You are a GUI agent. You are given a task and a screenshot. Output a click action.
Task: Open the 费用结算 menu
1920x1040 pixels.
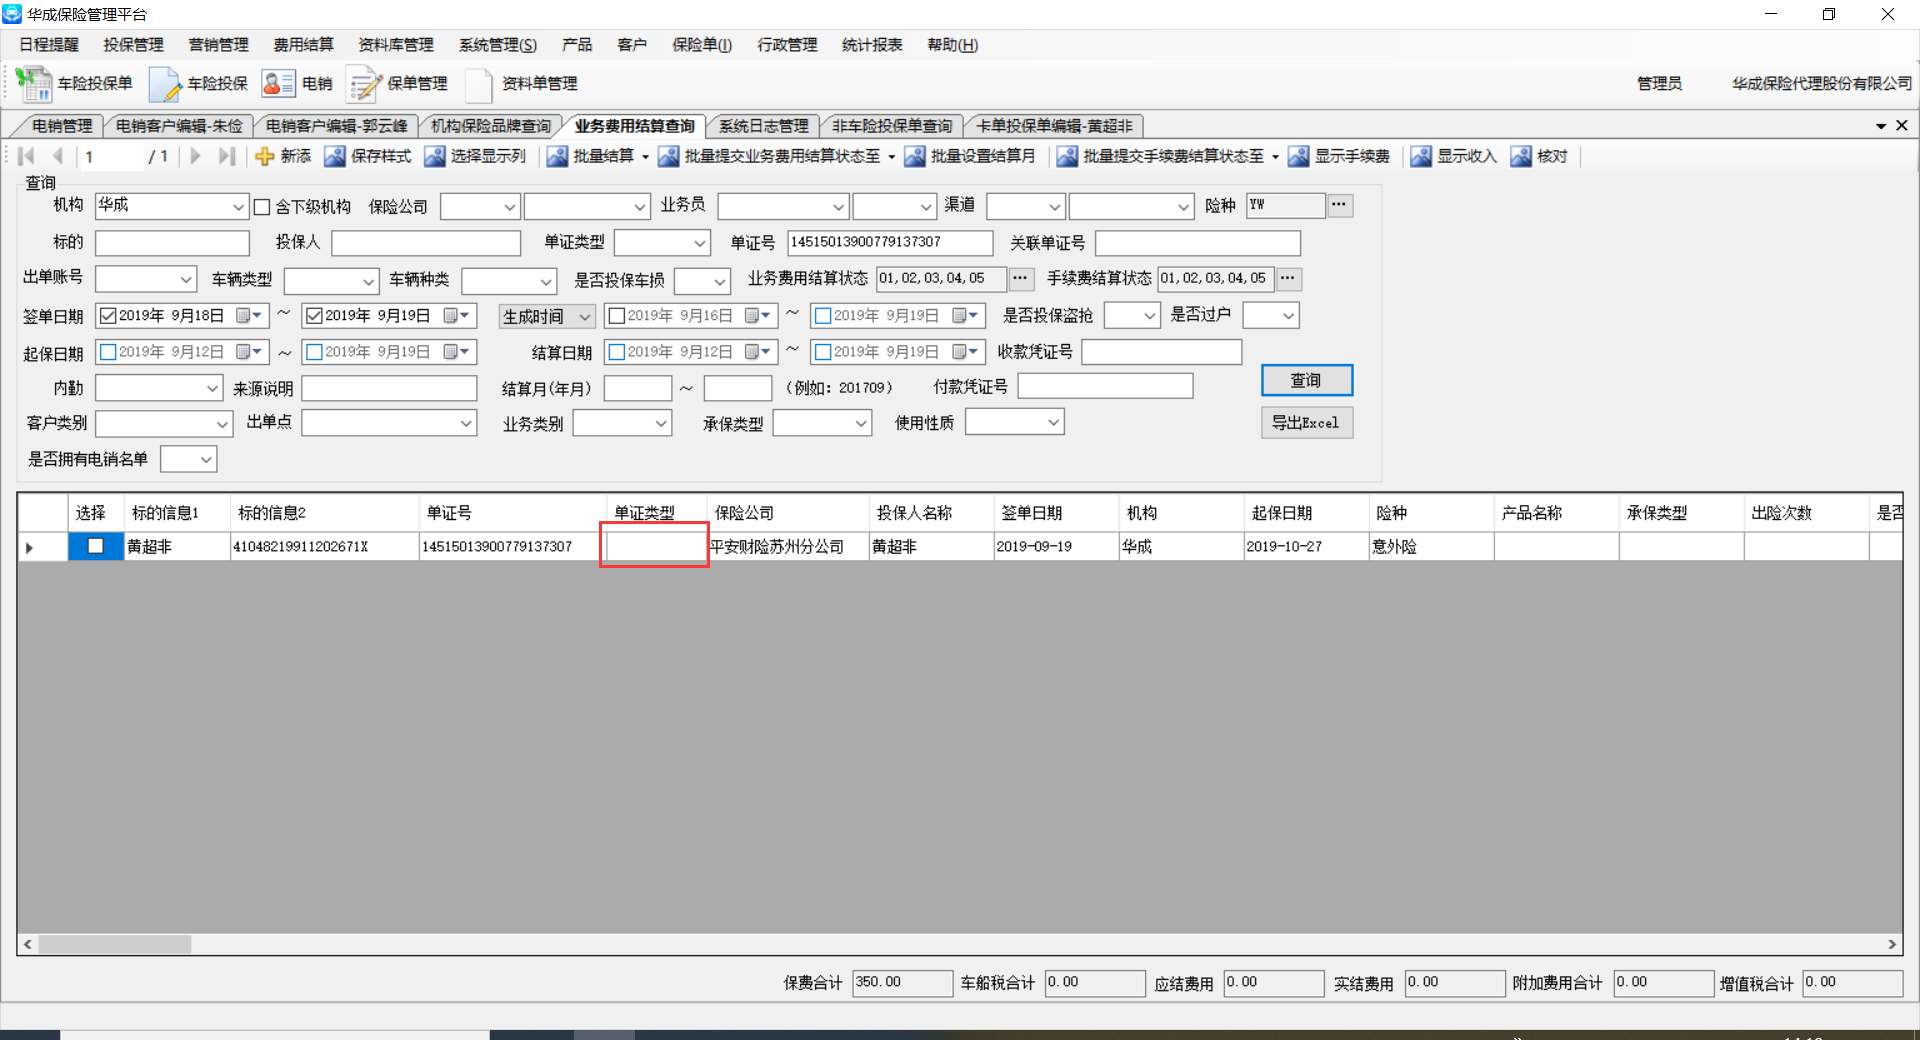(303, 45)
